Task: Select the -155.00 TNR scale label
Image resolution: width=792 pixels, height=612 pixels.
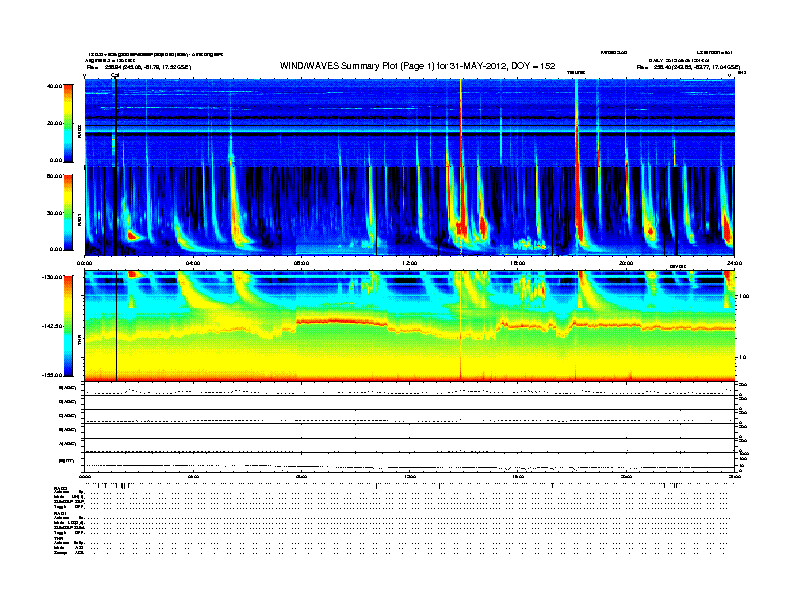Action: (x=52, y=375)
